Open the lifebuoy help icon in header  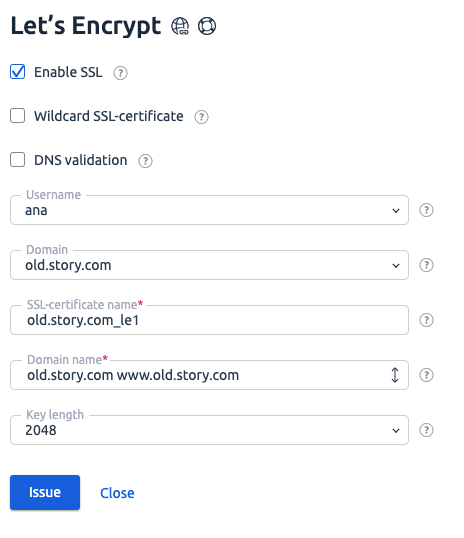pyautogui.click(x=207, y=26)
